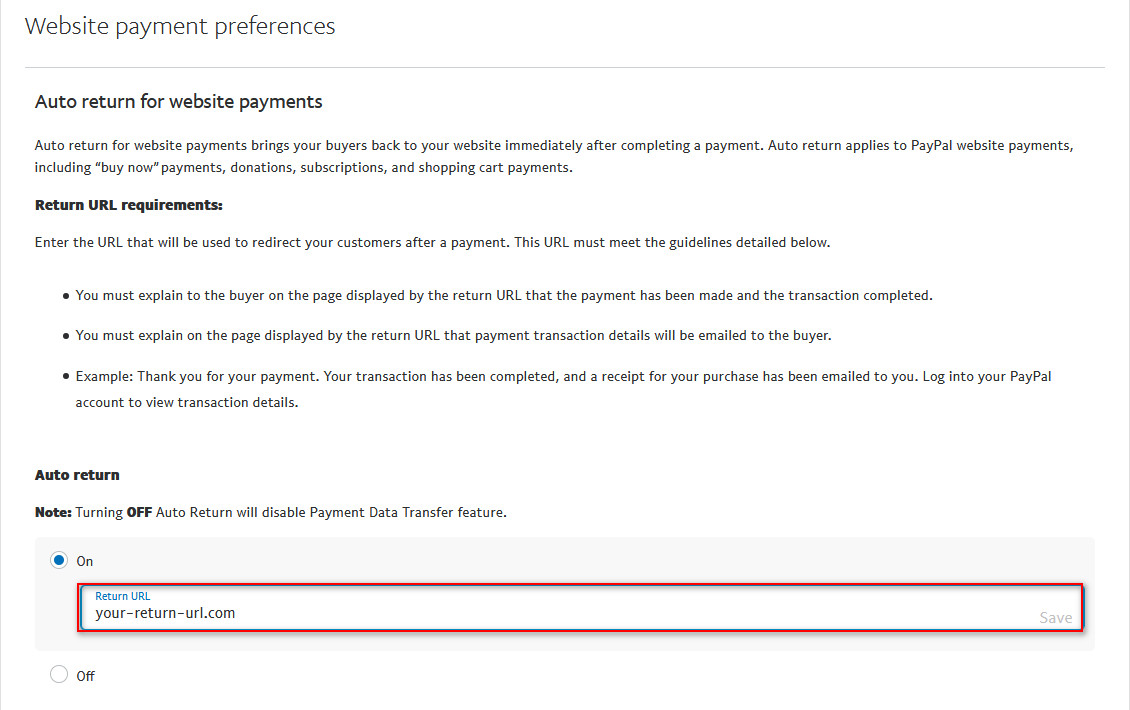Viewport: 1130px width, 710px height.
Task: Click the intro paragraph about buyers returning
Action: (554, 156)
